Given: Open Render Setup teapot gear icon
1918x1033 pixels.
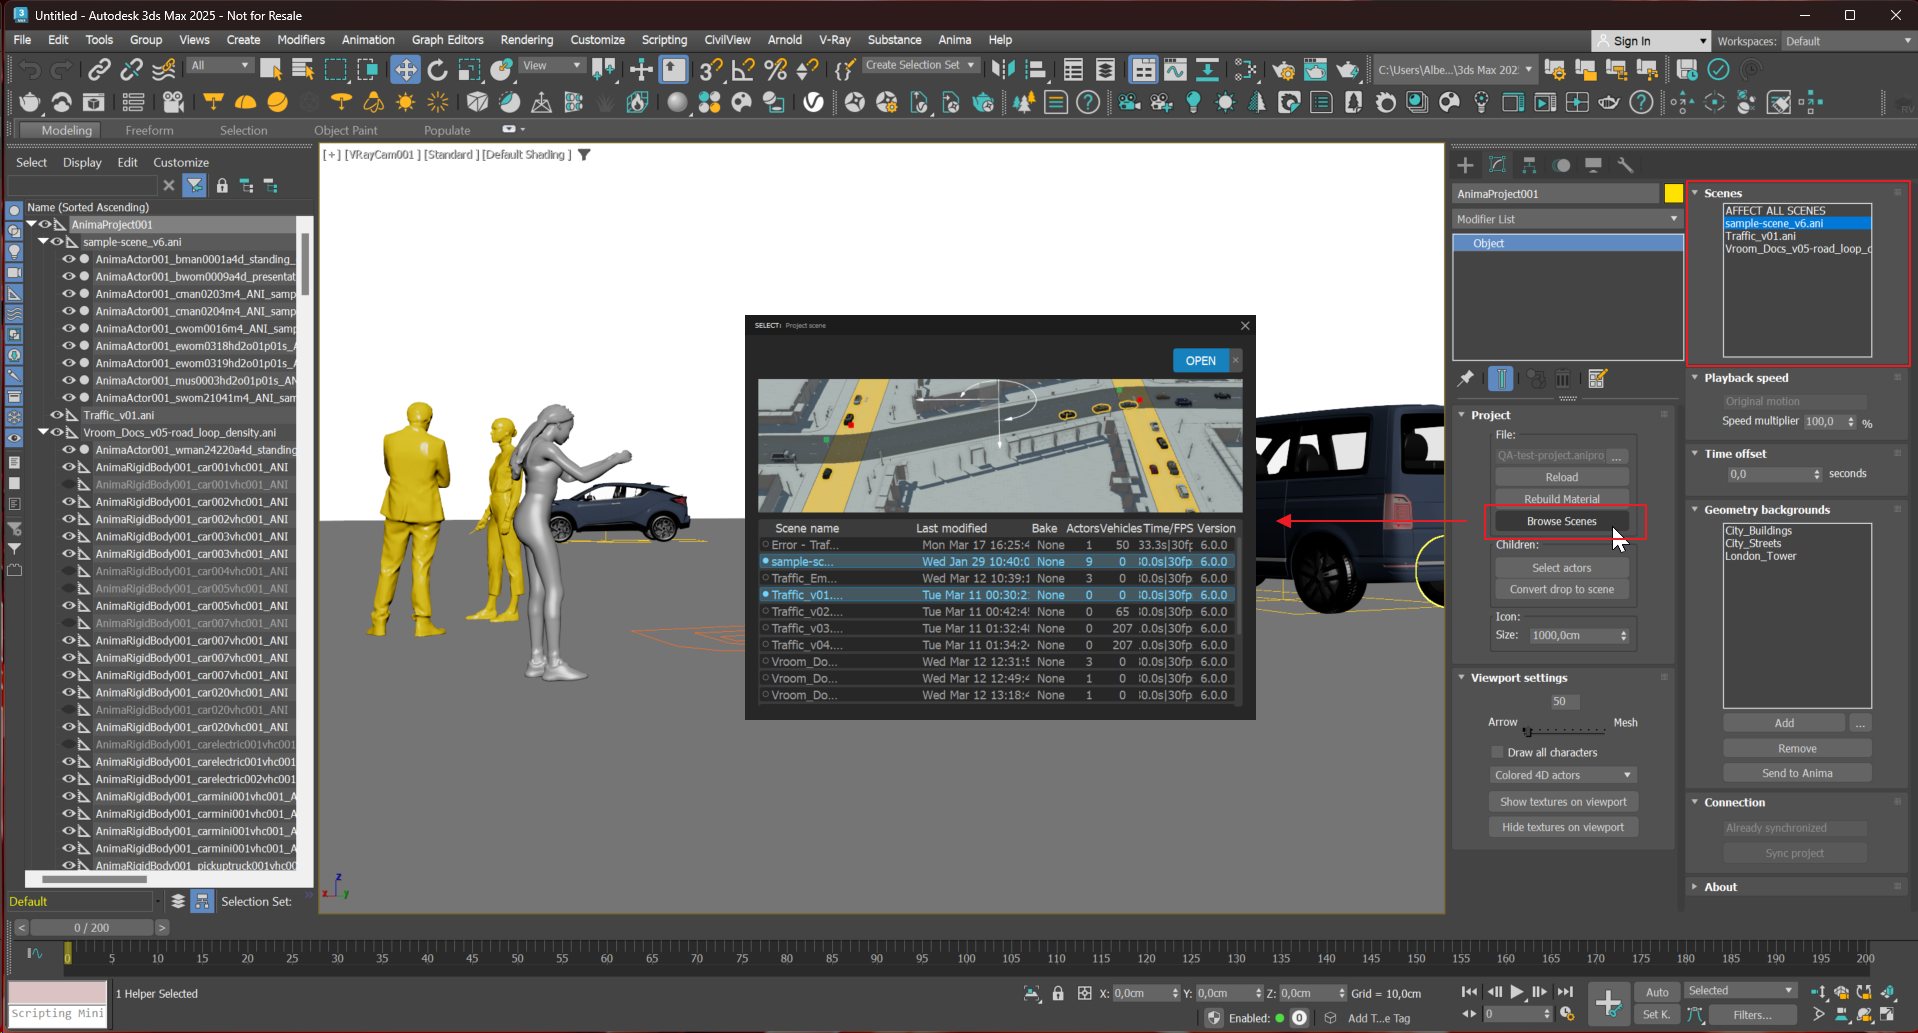Looking at the screenshot, I should coord(1284,69).
